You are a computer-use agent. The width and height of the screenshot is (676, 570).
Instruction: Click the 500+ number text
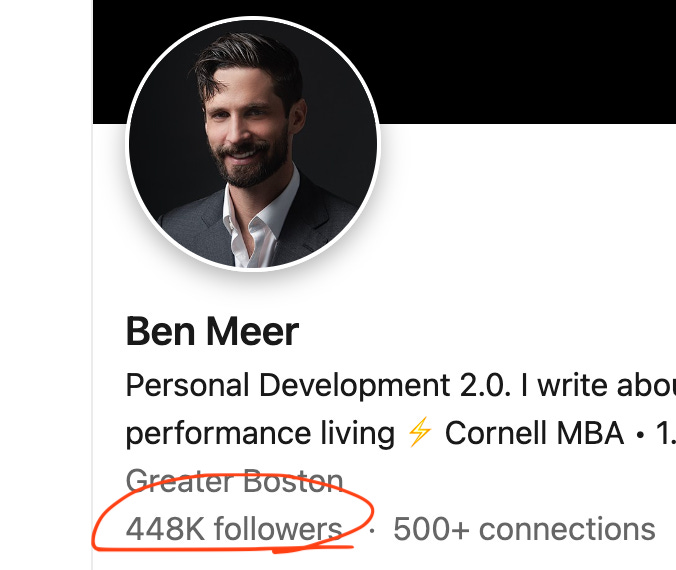(x=431, y=529)
